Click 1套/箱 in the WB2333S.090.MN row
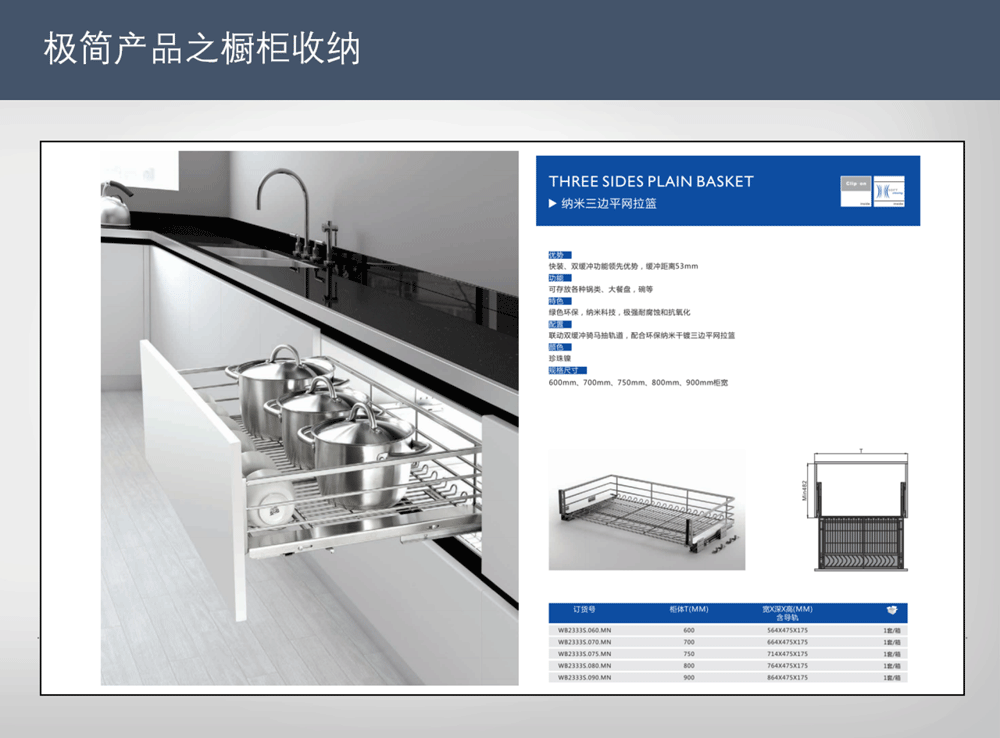Screen dimensions: 1000x738 tap(892, 678)
